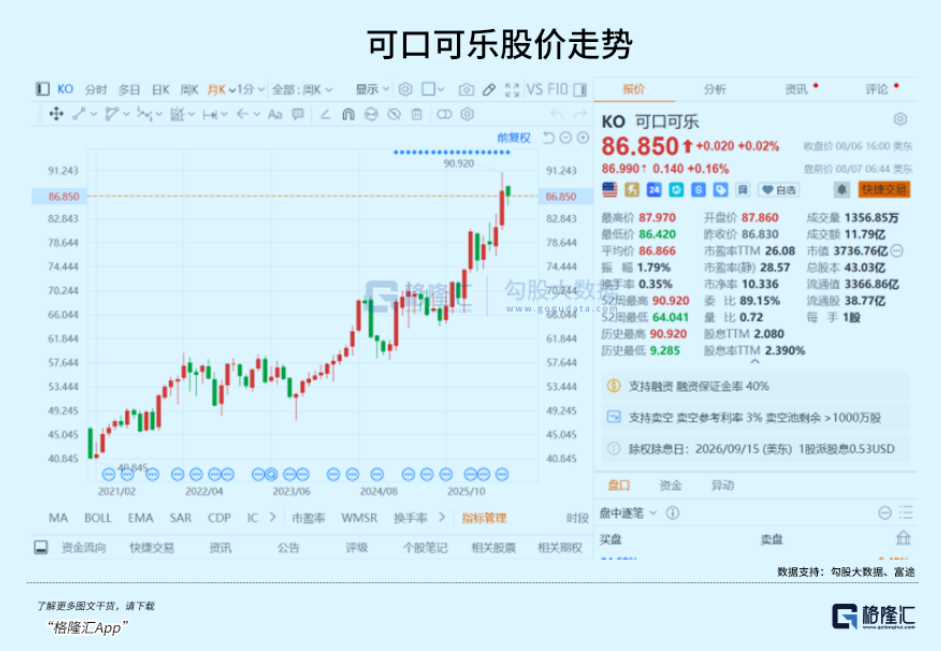The width and height of the screenshot is (941, 651).
Task: Switch to 日K chart view
Action: (x=160, y=89)
